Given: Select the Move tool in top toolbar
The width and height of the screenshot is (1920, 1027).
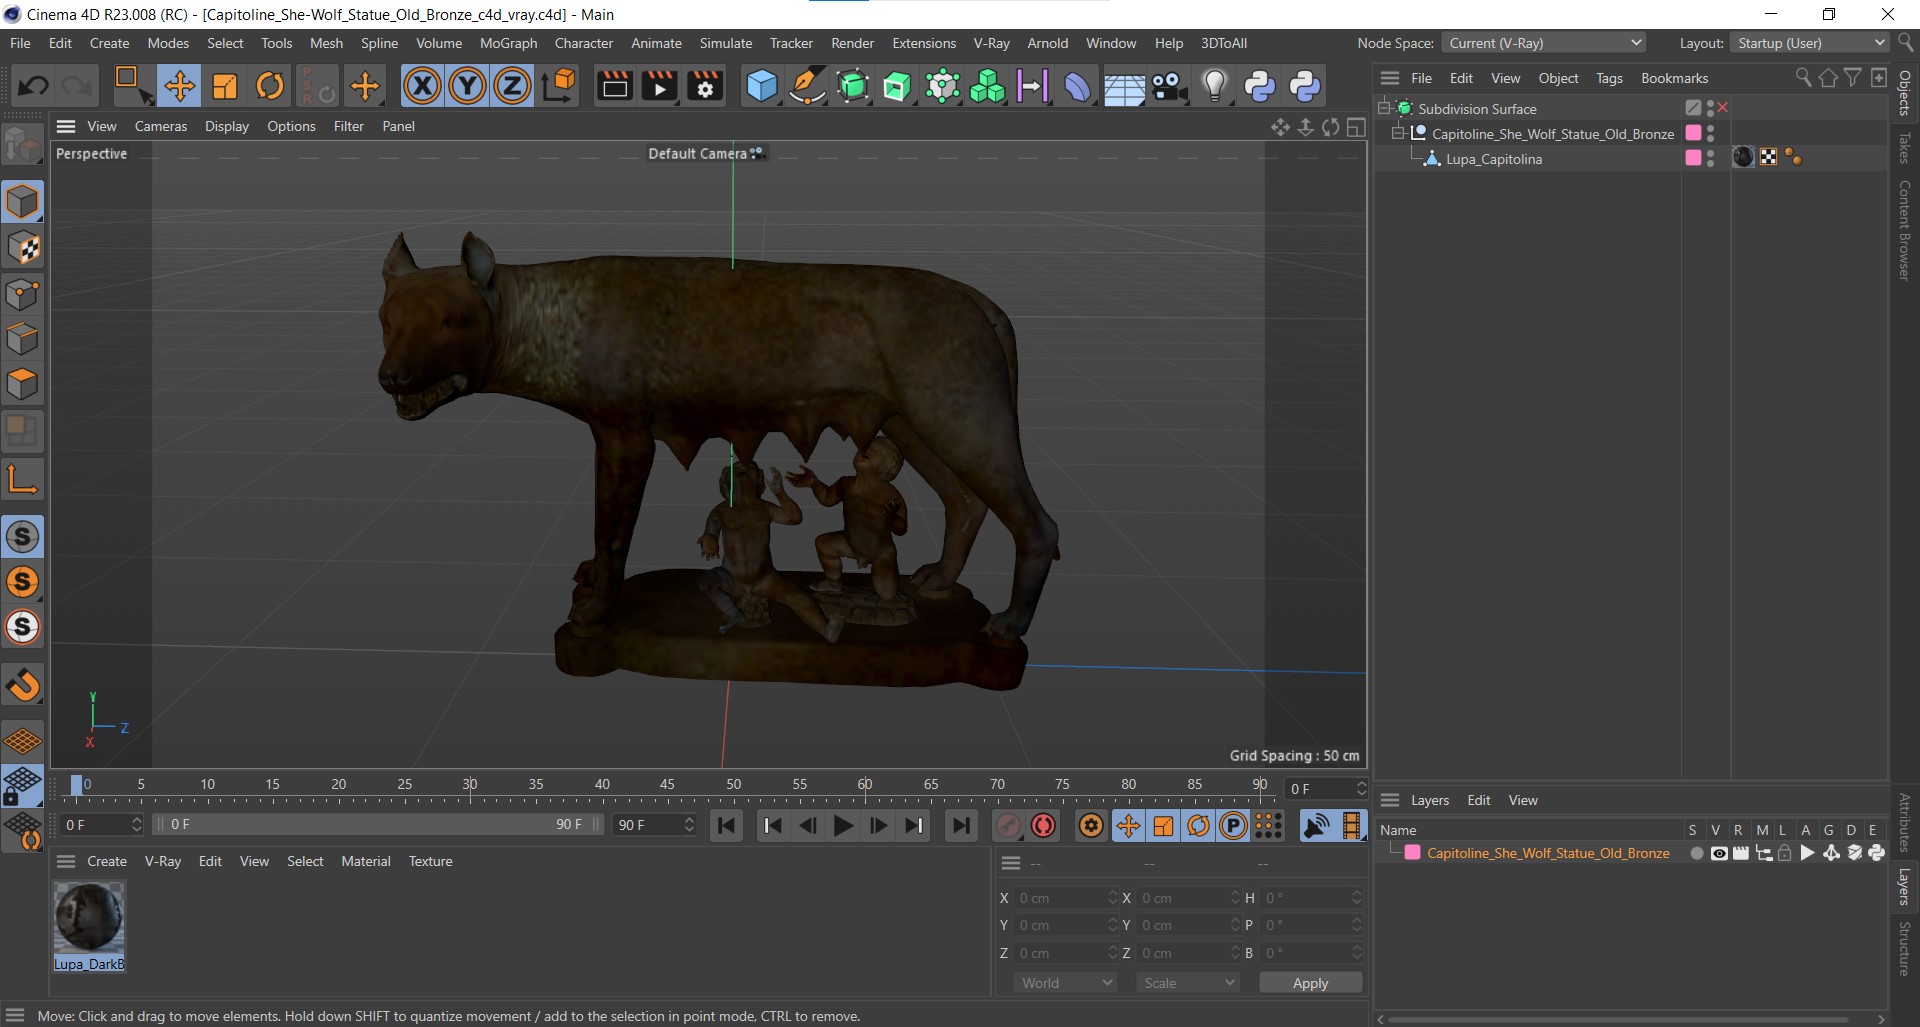Looking at the screenshot, I should coord(179,86).
